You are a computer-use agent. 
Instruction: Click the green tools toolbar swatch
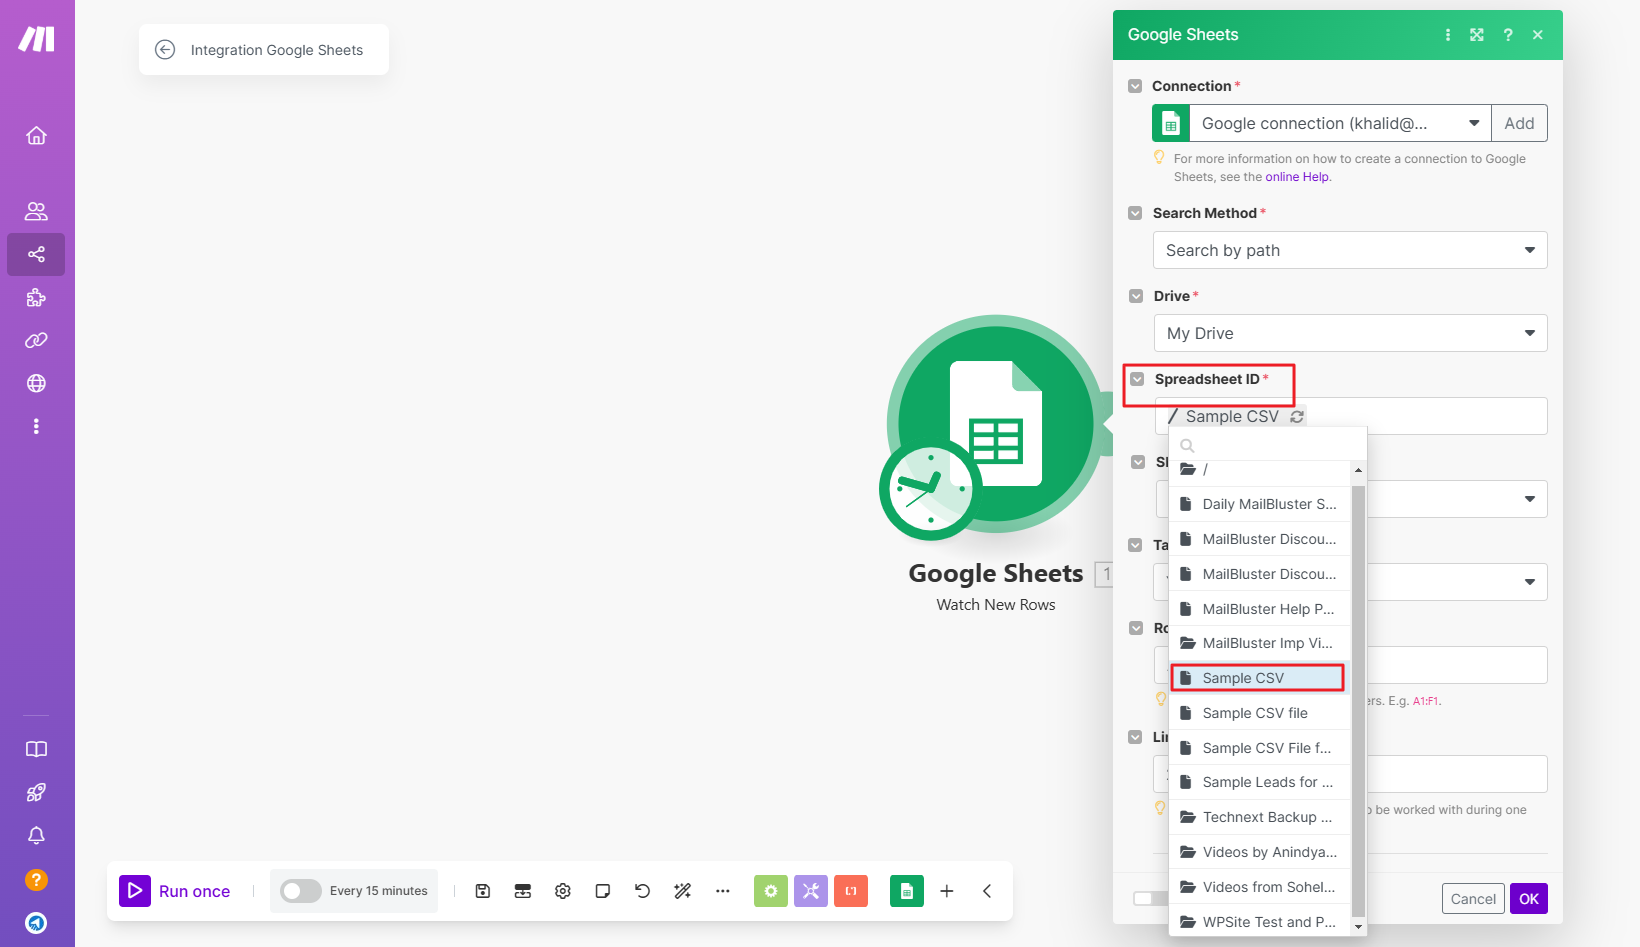pos(771,891)
